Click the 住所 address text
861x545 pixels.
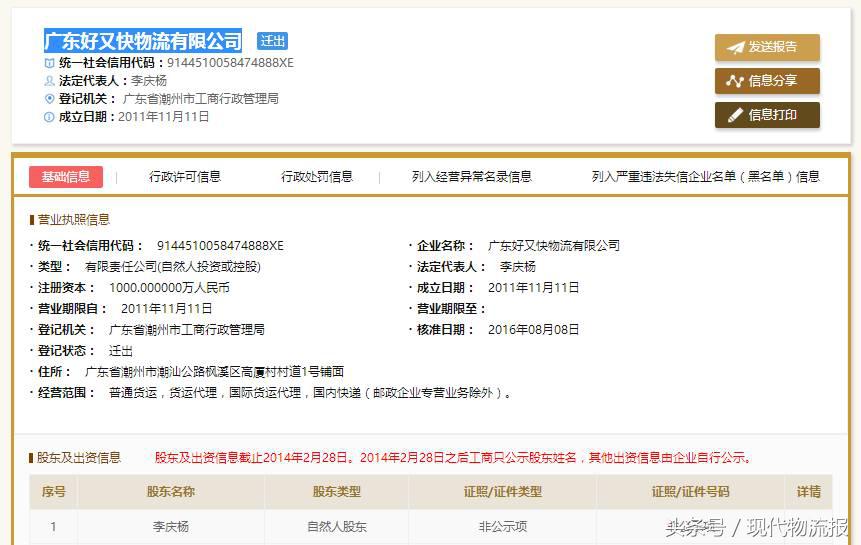(214, 372)
